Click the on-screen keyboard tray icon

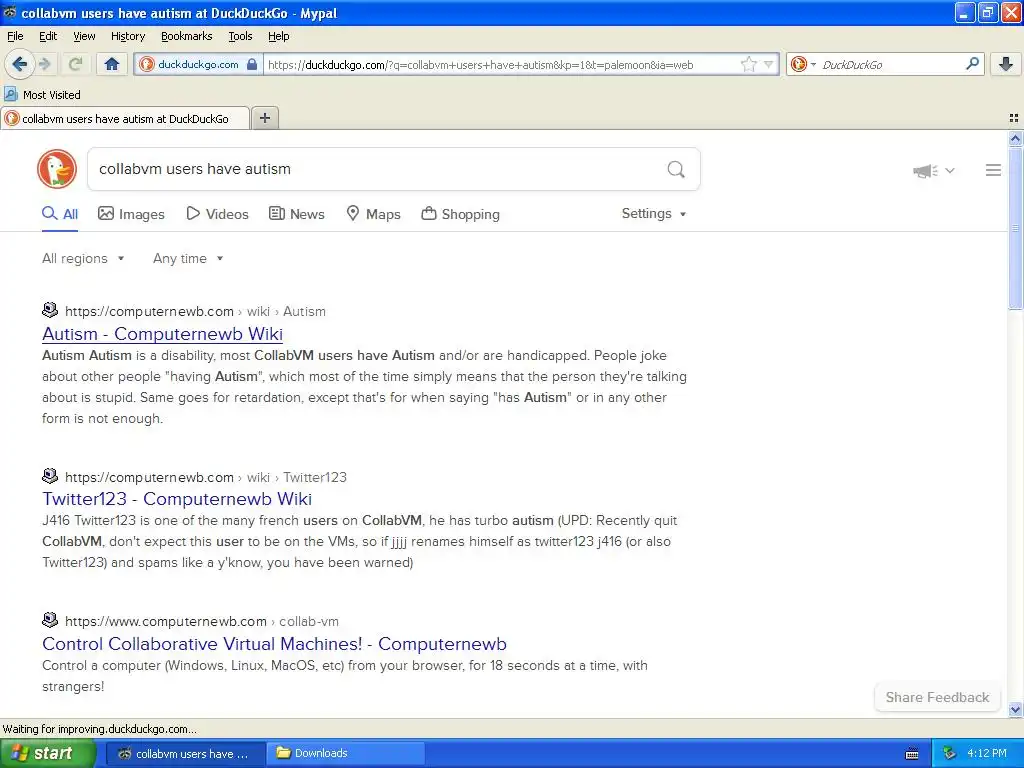(912, 754)
